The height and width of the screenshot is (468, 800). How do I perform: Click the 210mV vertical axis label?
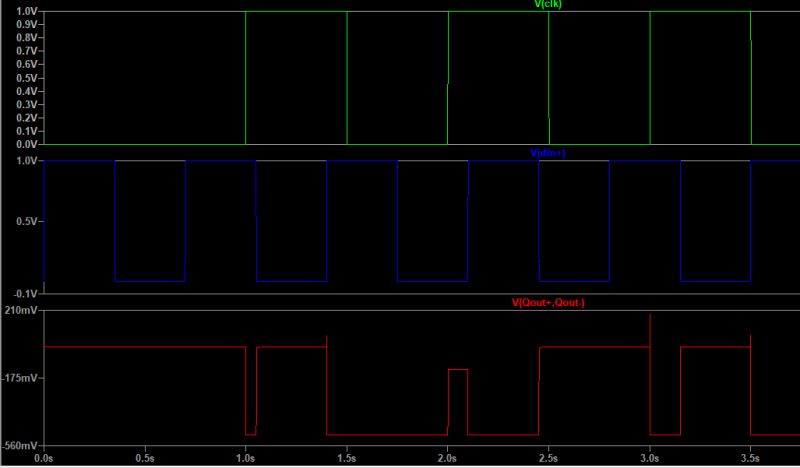coord(23,310)
